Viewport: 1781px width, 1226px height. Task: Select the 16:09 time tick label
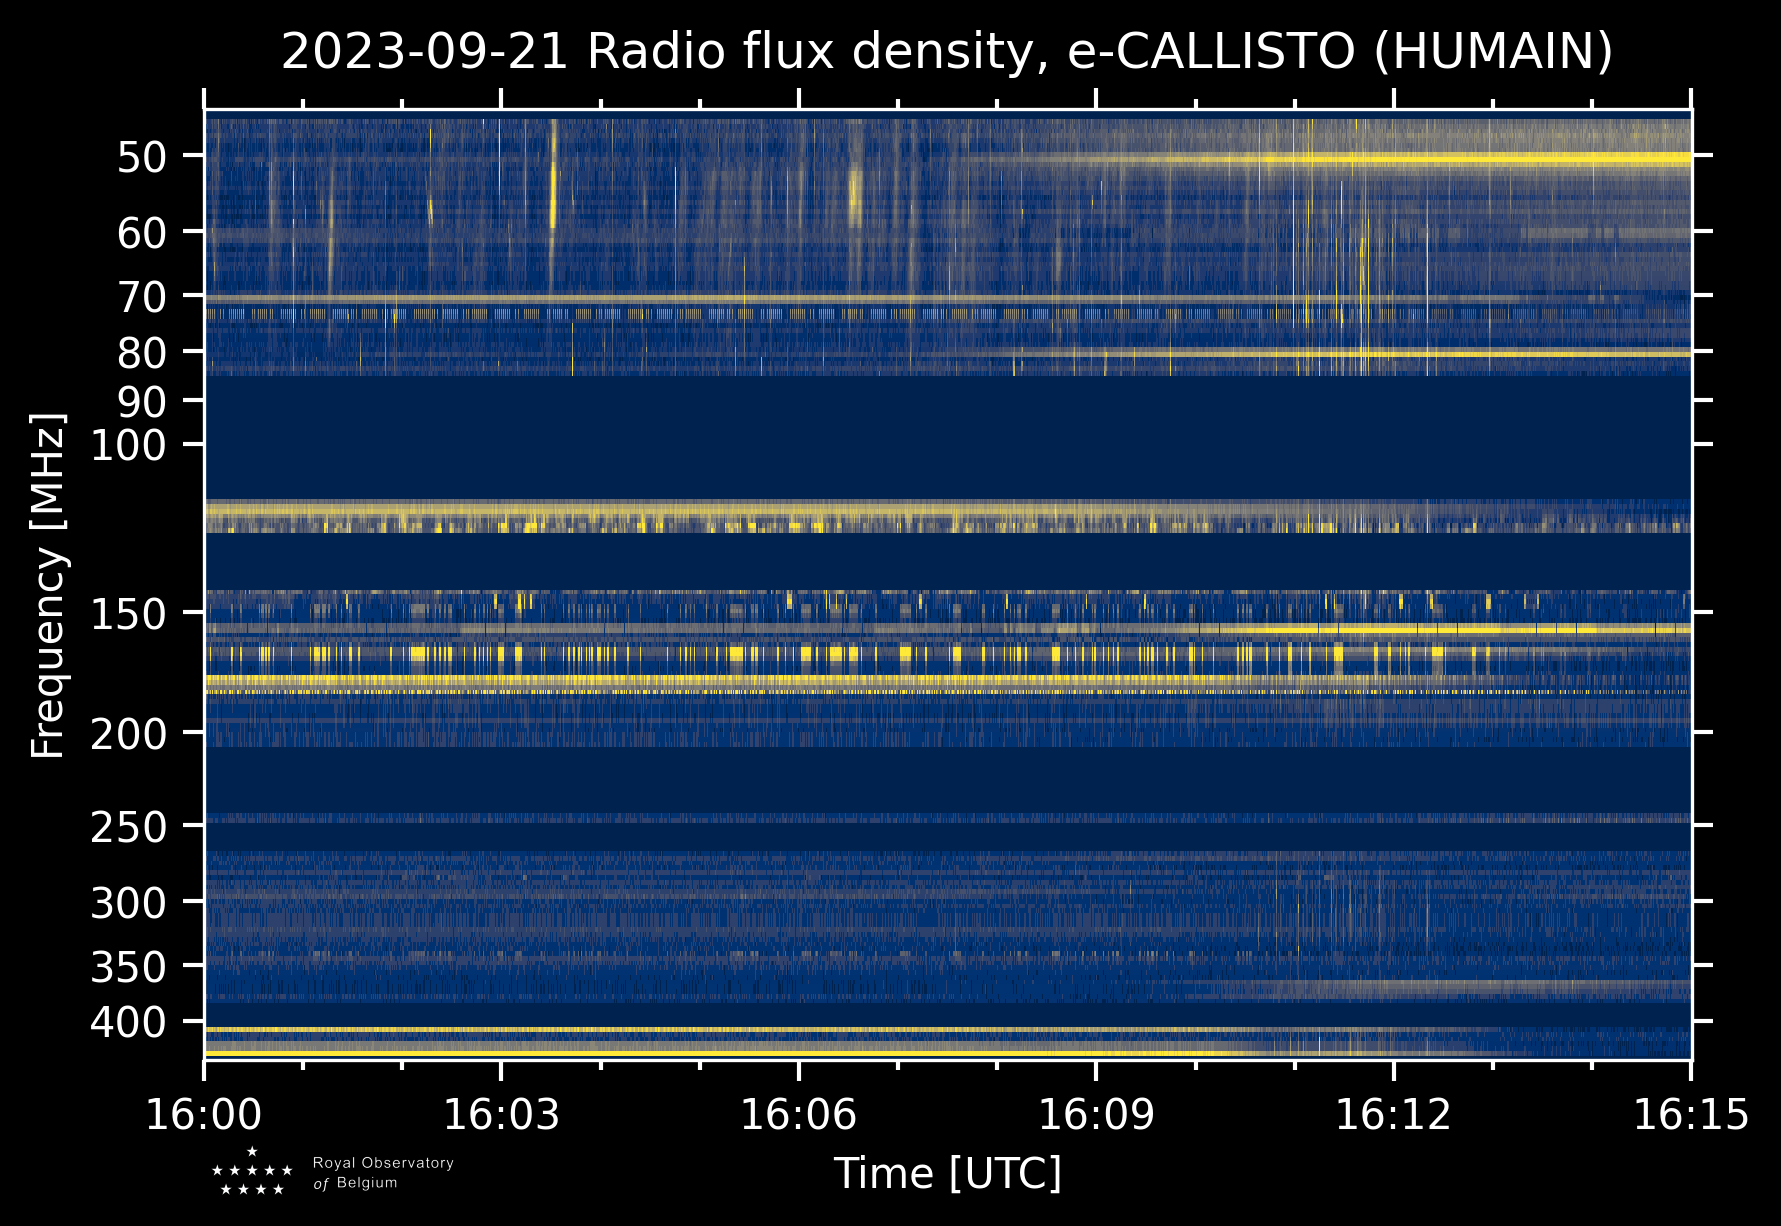[x=1096, y=1115]
